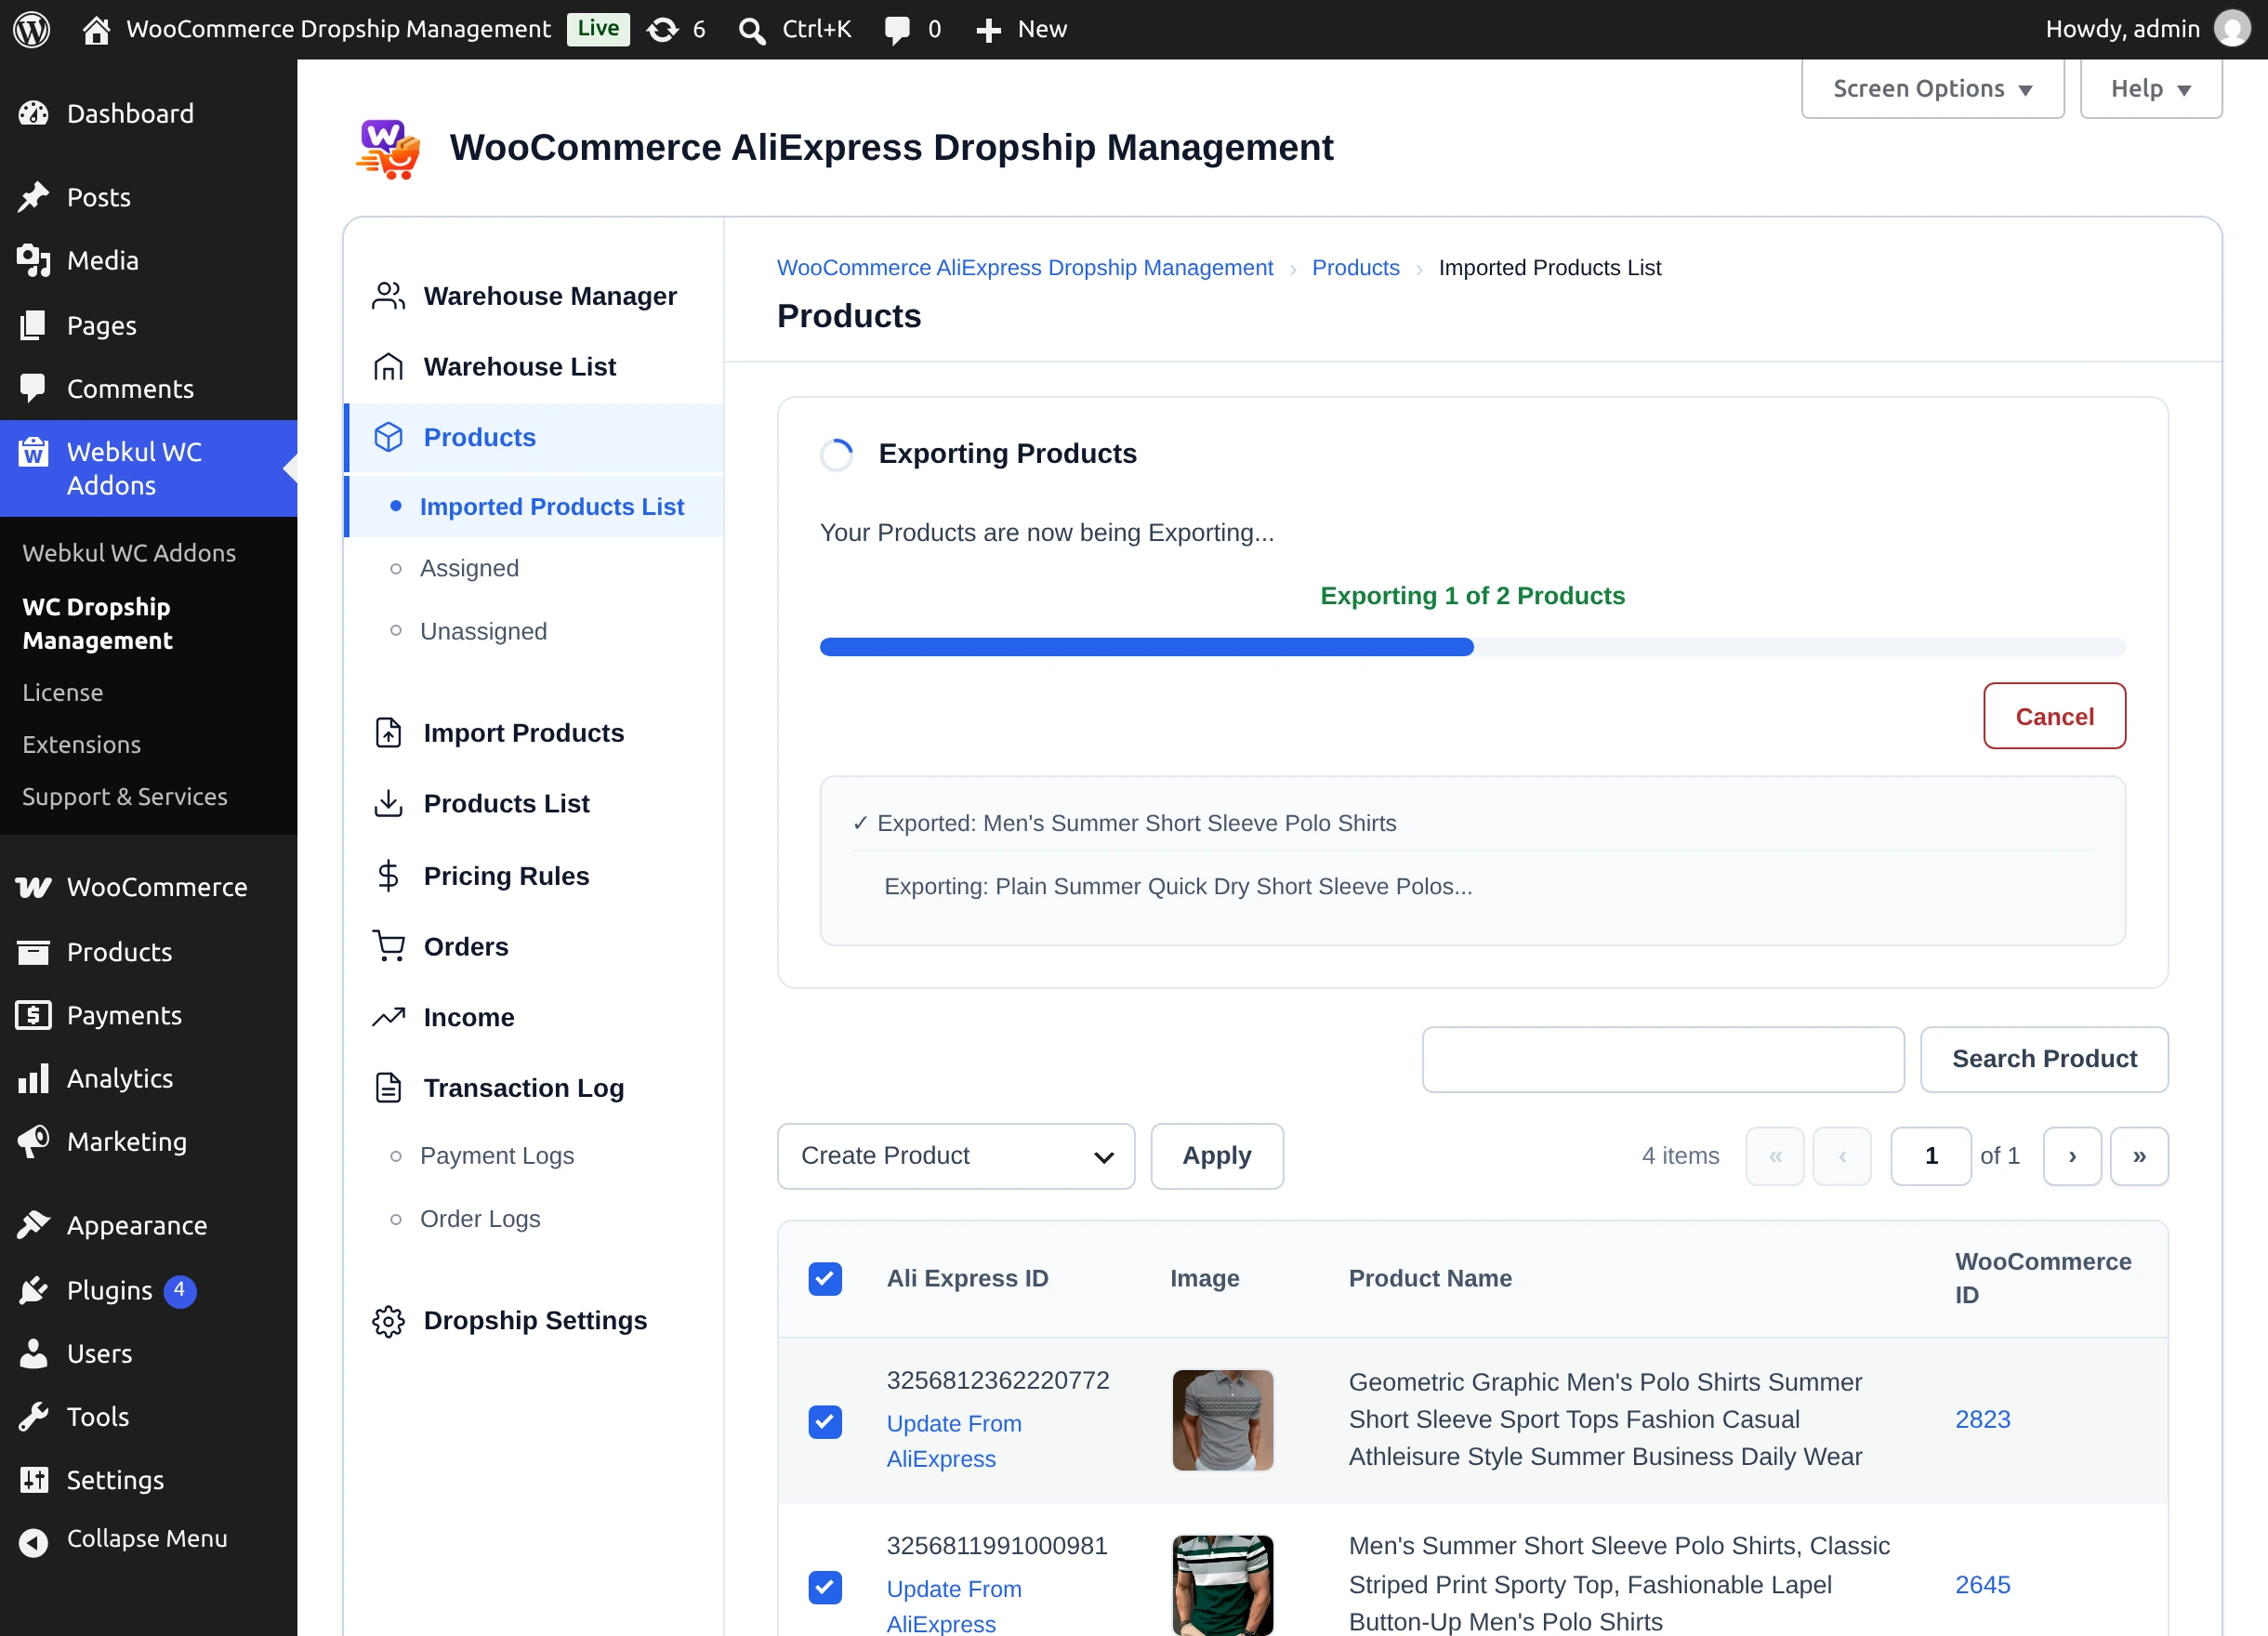Follow the WooCommerce AliExpress Dropship Management breadcrumb
The height and width of the screenshot is (1636, 2268).
point(1025,268)
